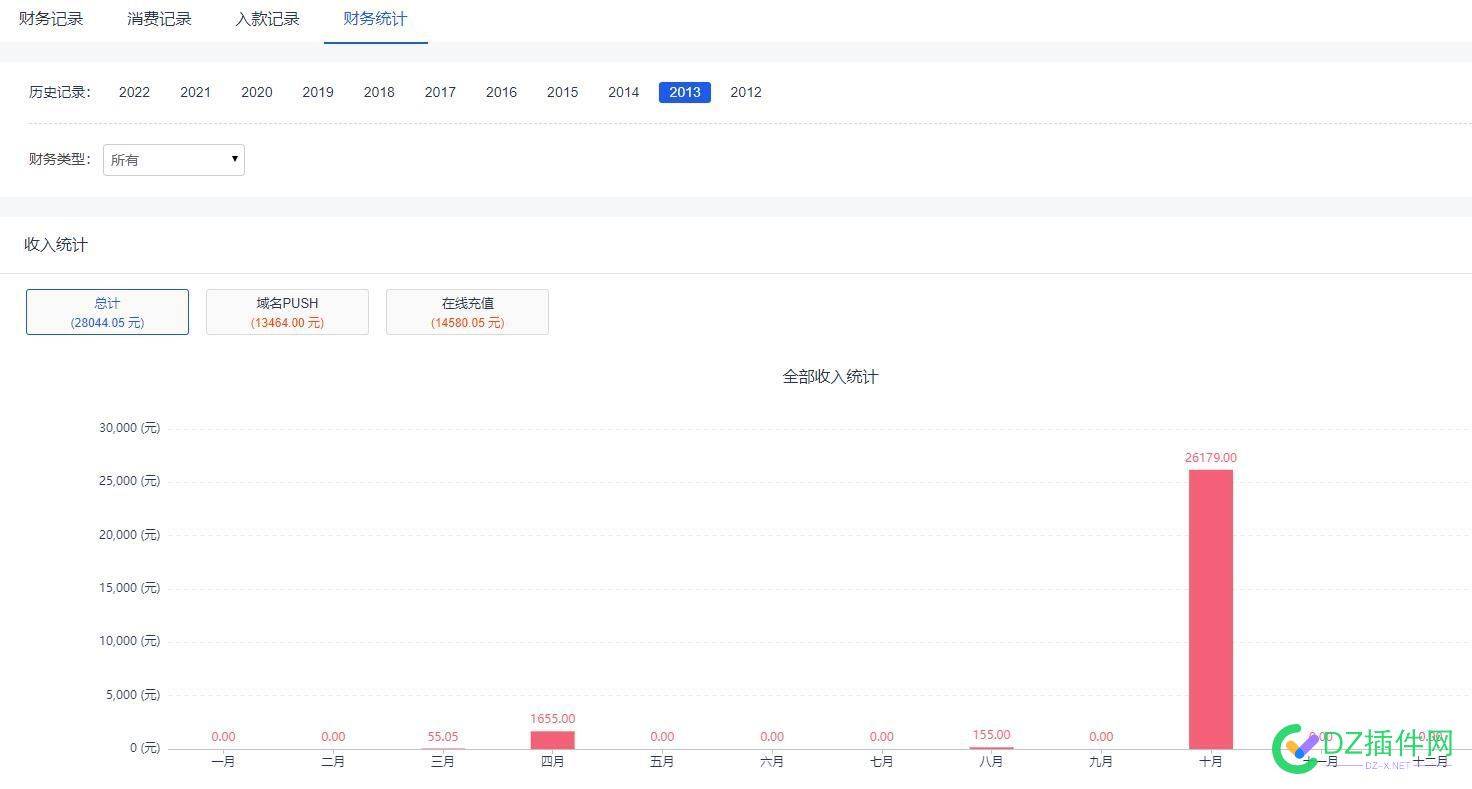Choose year 2022 in history records

tap(134, 92)
